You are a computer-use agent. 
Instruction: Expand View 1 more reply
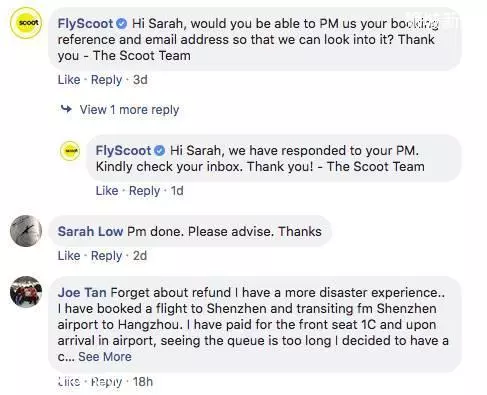tap(129, 110)
